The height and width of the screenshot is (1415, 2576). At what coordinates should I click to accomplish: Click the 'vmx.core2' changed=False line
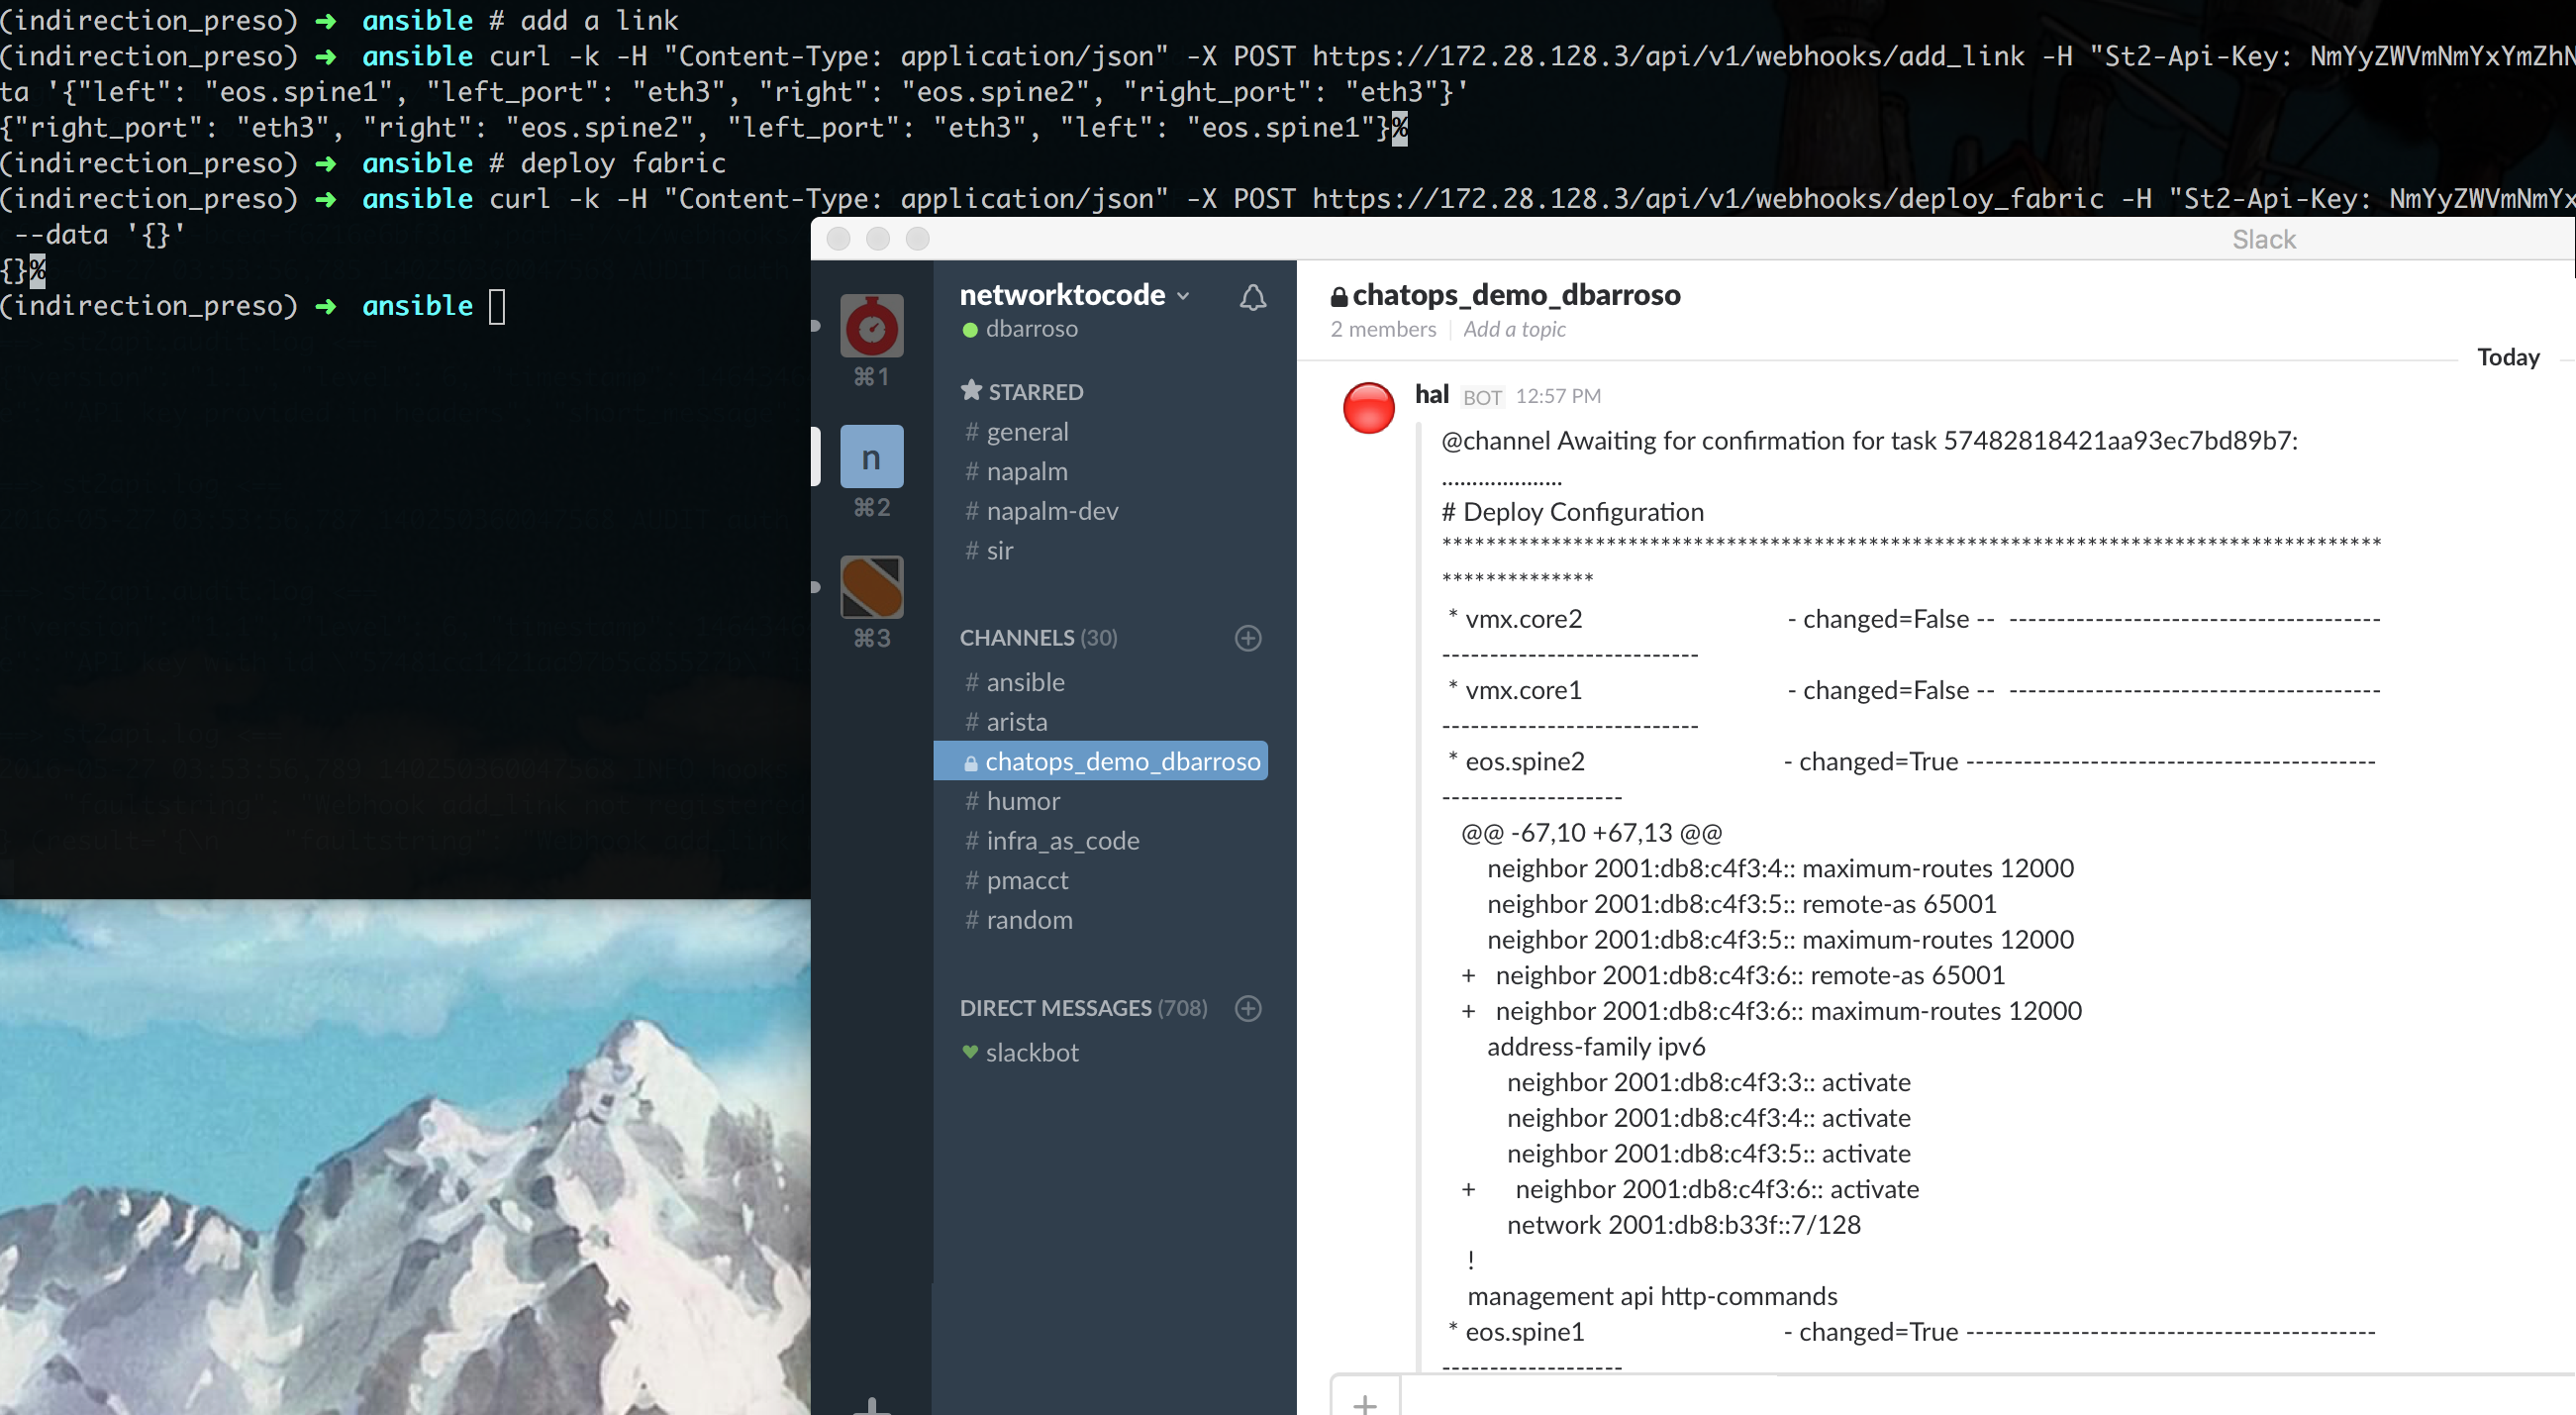(x=1913, y=619)
